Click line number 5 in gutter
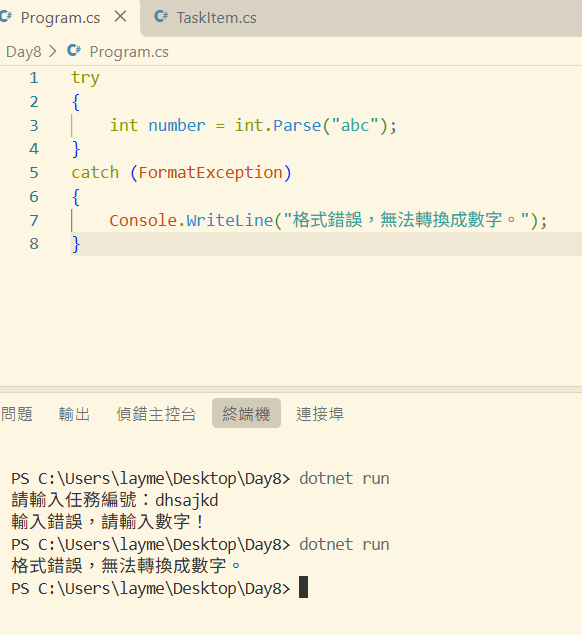 point(34,173)
